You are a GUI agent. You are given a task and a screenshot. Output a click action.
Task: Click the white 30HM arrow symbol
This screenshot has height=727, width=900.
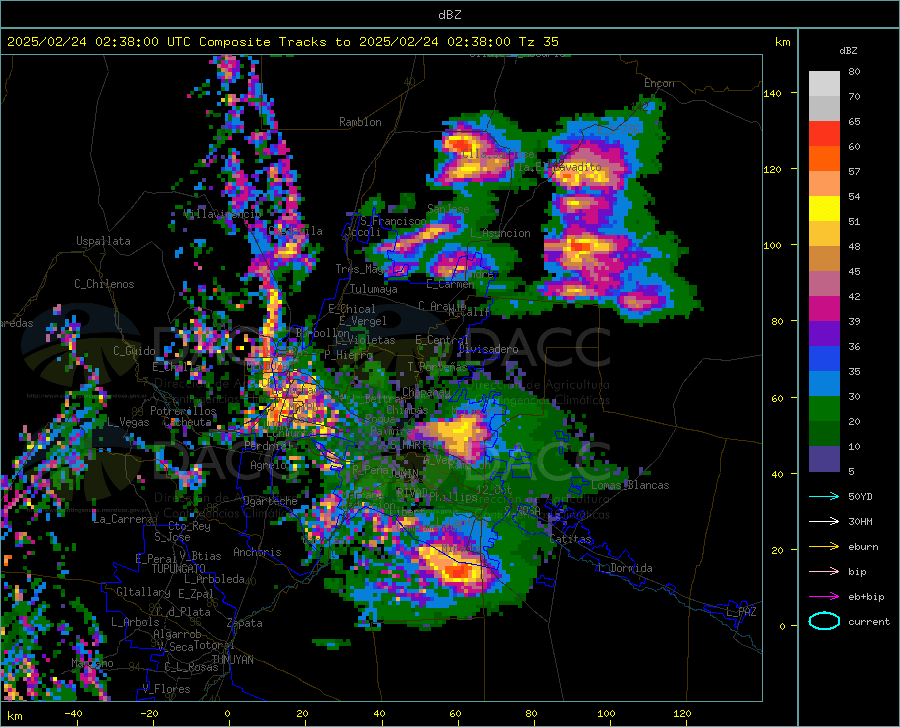[x=824, y=521]
